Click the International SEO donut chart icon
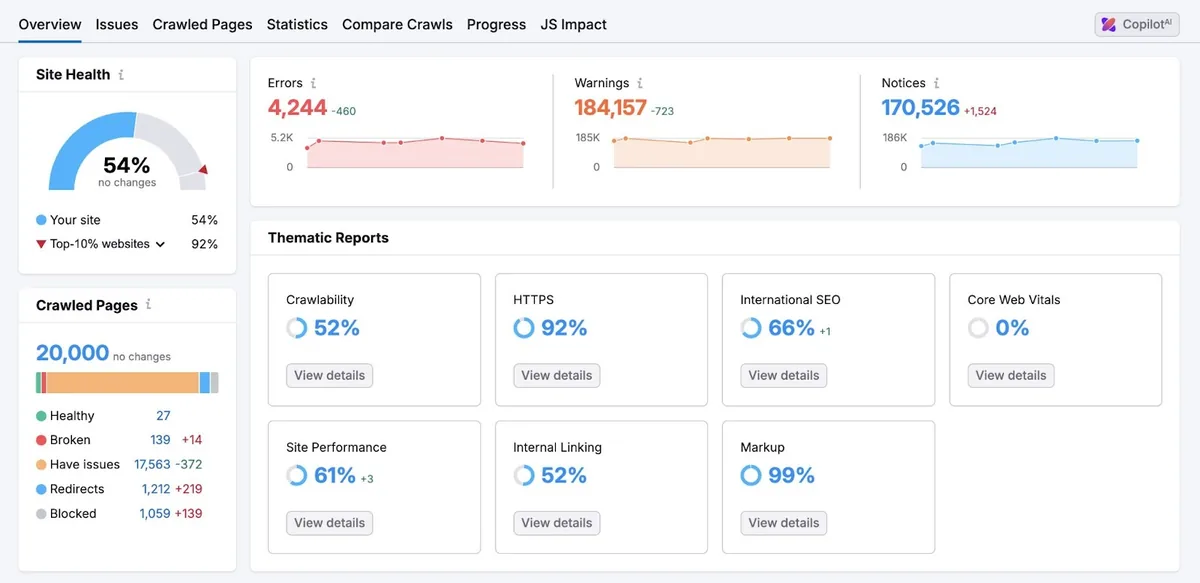Viewport: 1200px width, 583px height. point(751,328)
